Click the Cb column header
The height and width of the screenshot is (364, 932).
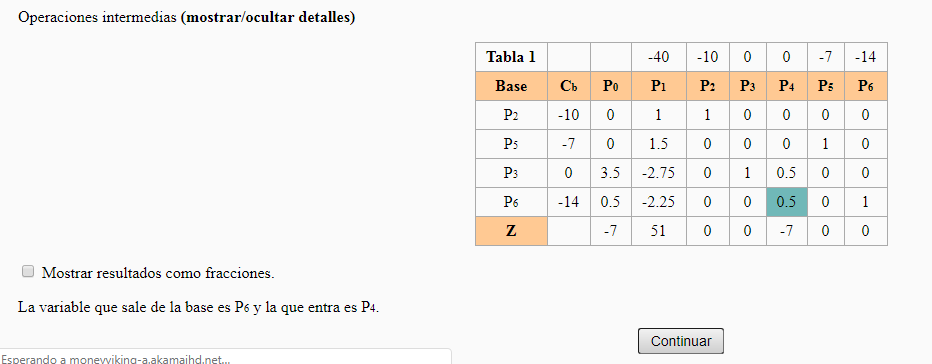(x=569, y=86)
